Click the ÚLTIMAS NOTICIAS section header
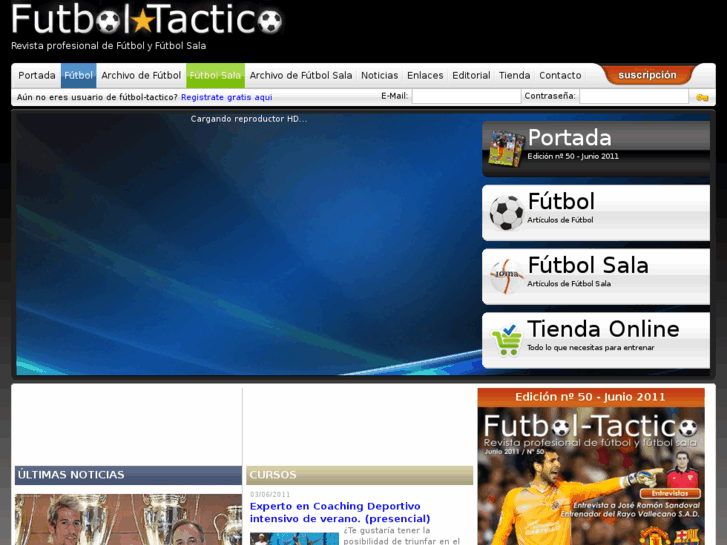The image size is (727, 545). (128, 475)
